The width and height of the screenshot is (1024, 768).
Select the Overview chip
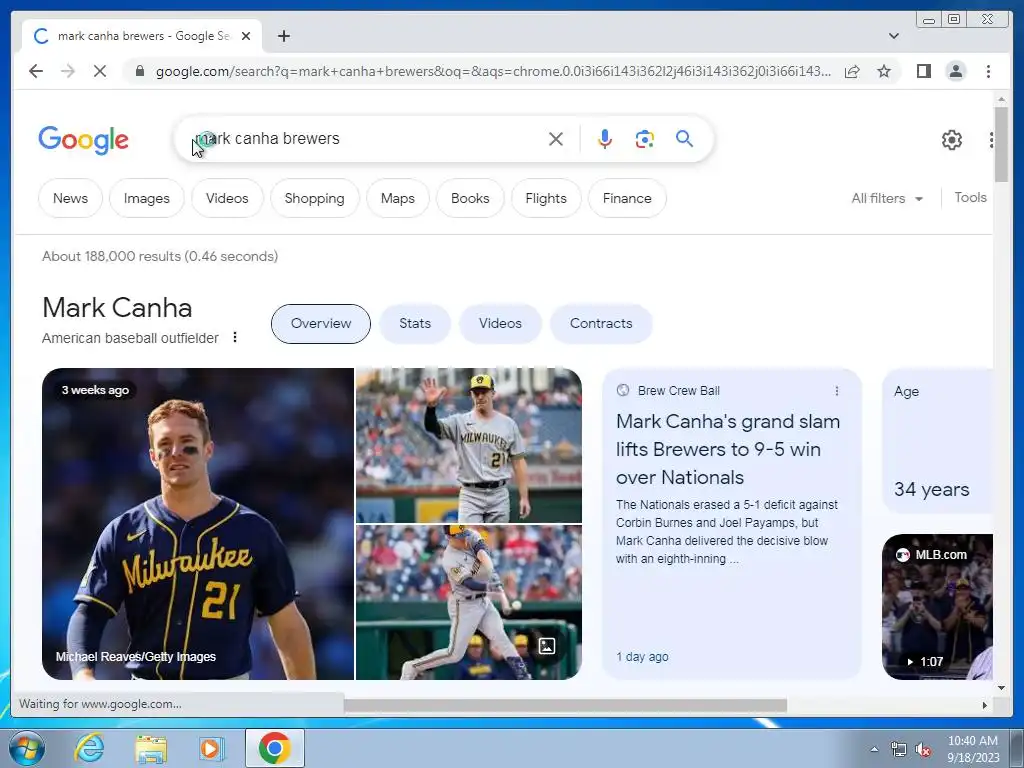[321, 323]
